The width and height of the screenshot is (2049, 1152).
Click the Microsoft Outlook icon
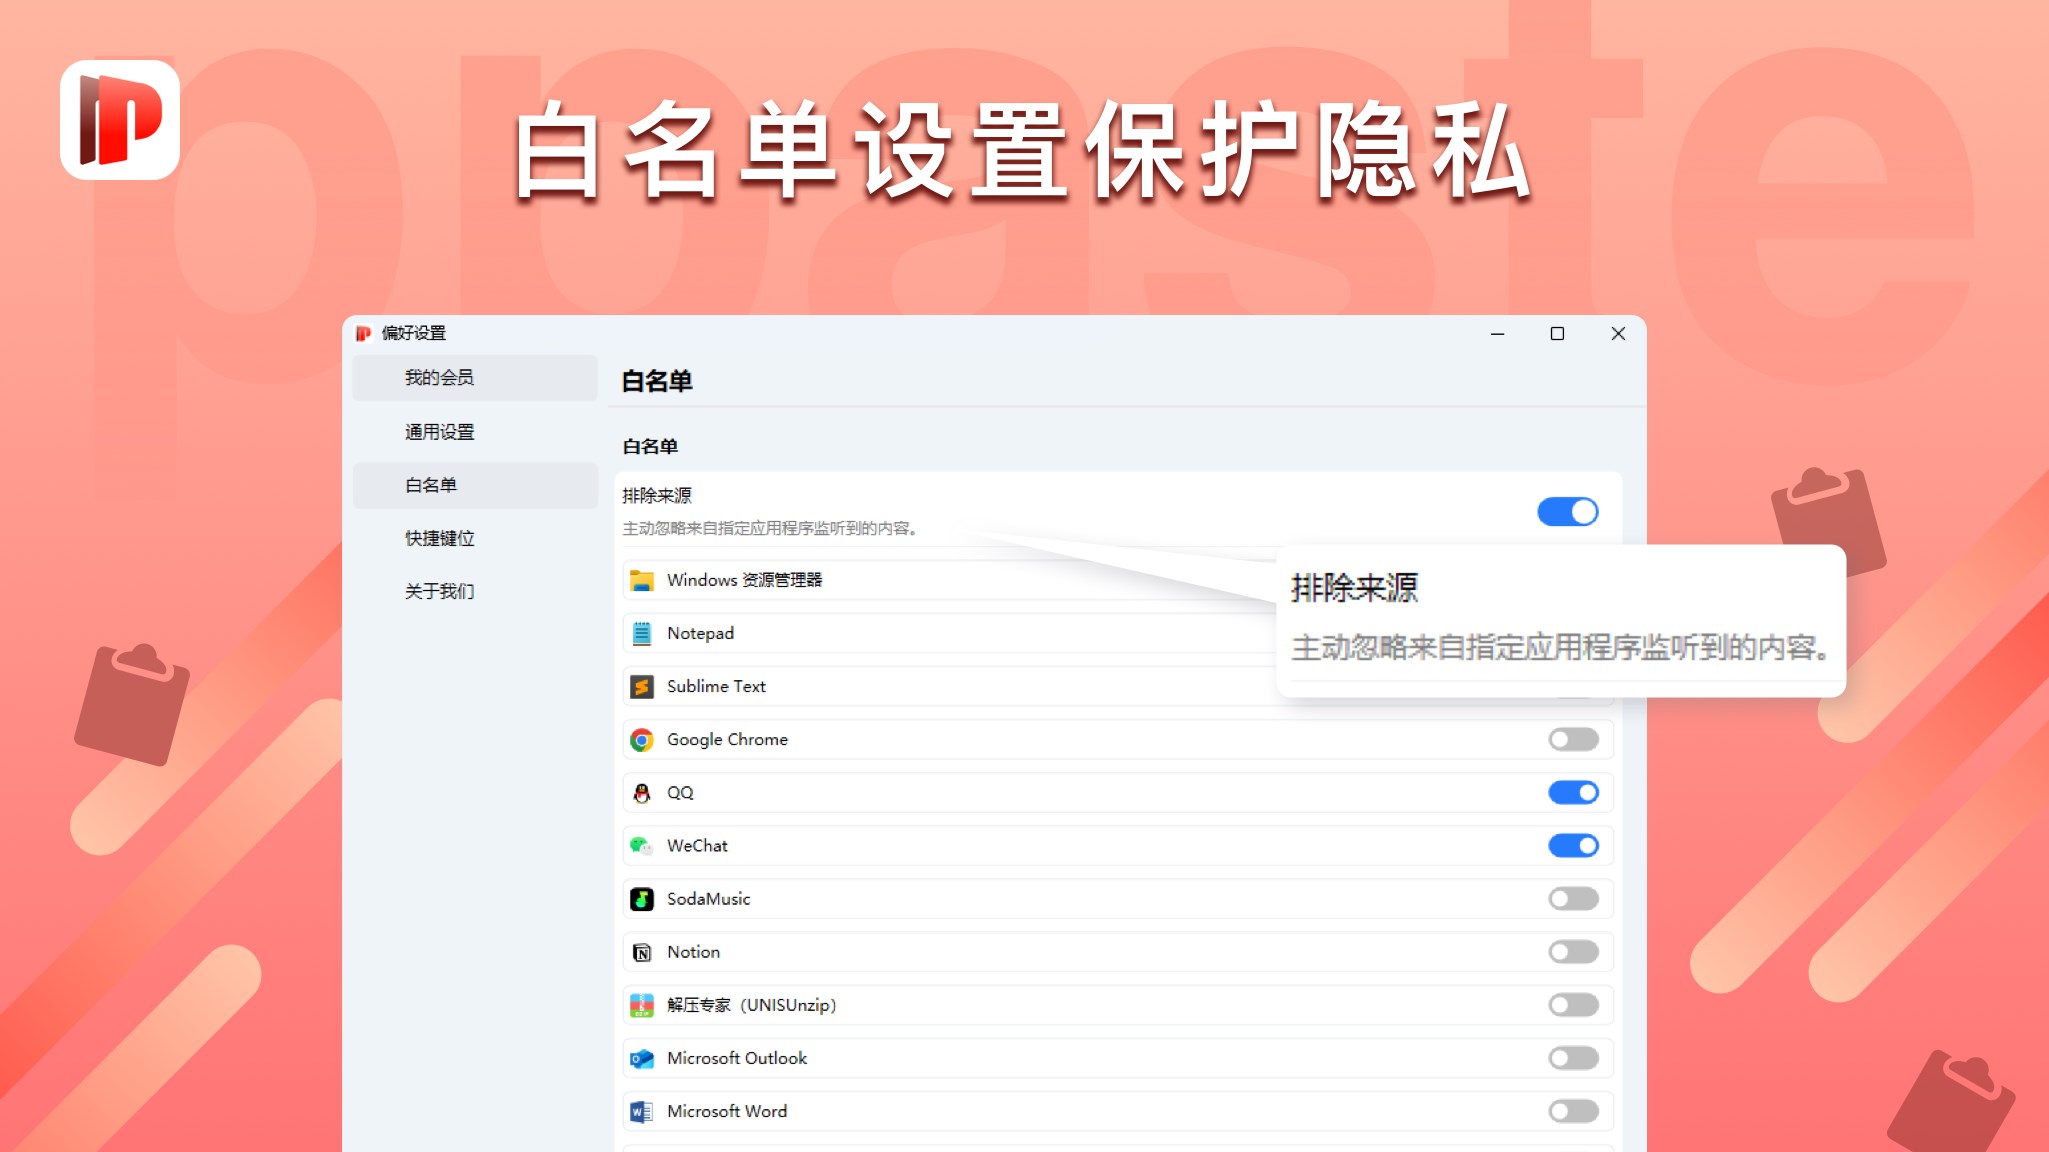coord(642,1058)
